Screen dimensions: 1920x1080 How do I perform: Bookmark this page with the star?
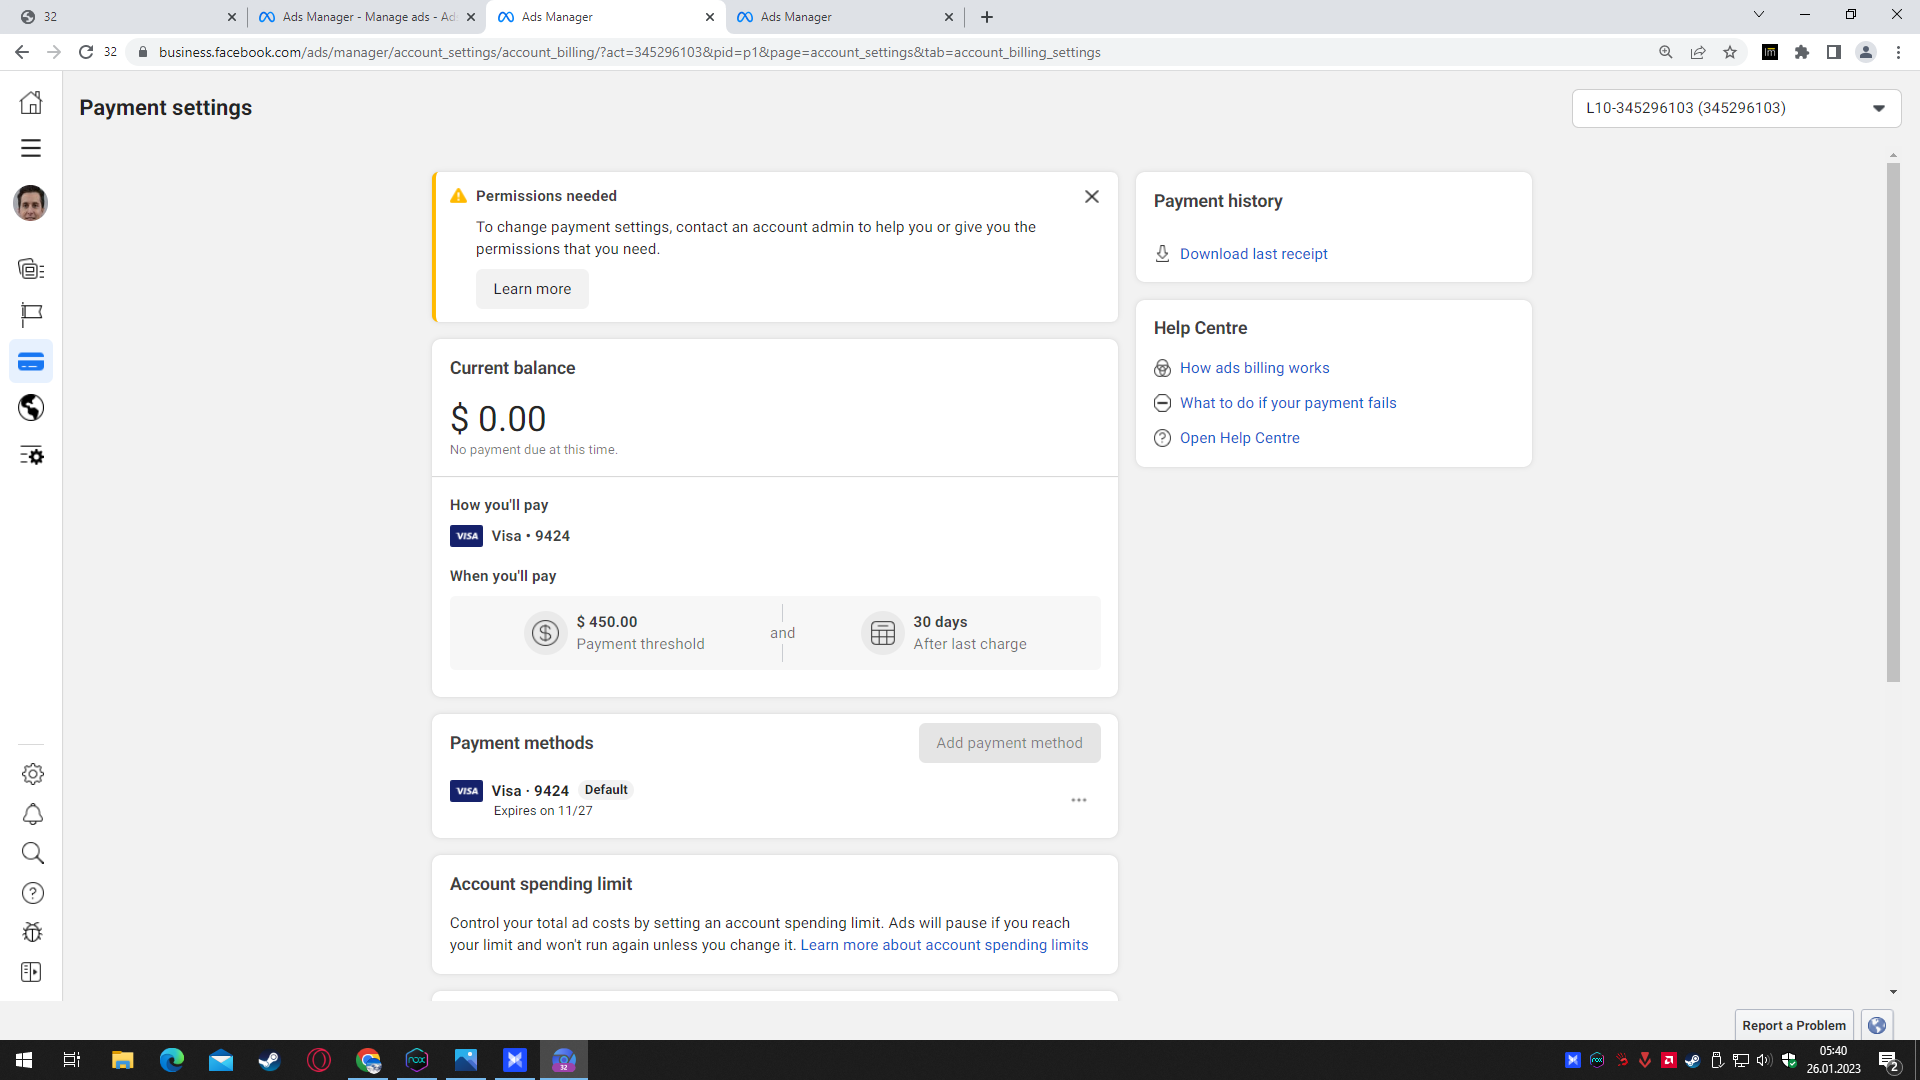click(x=1730, y=52)
